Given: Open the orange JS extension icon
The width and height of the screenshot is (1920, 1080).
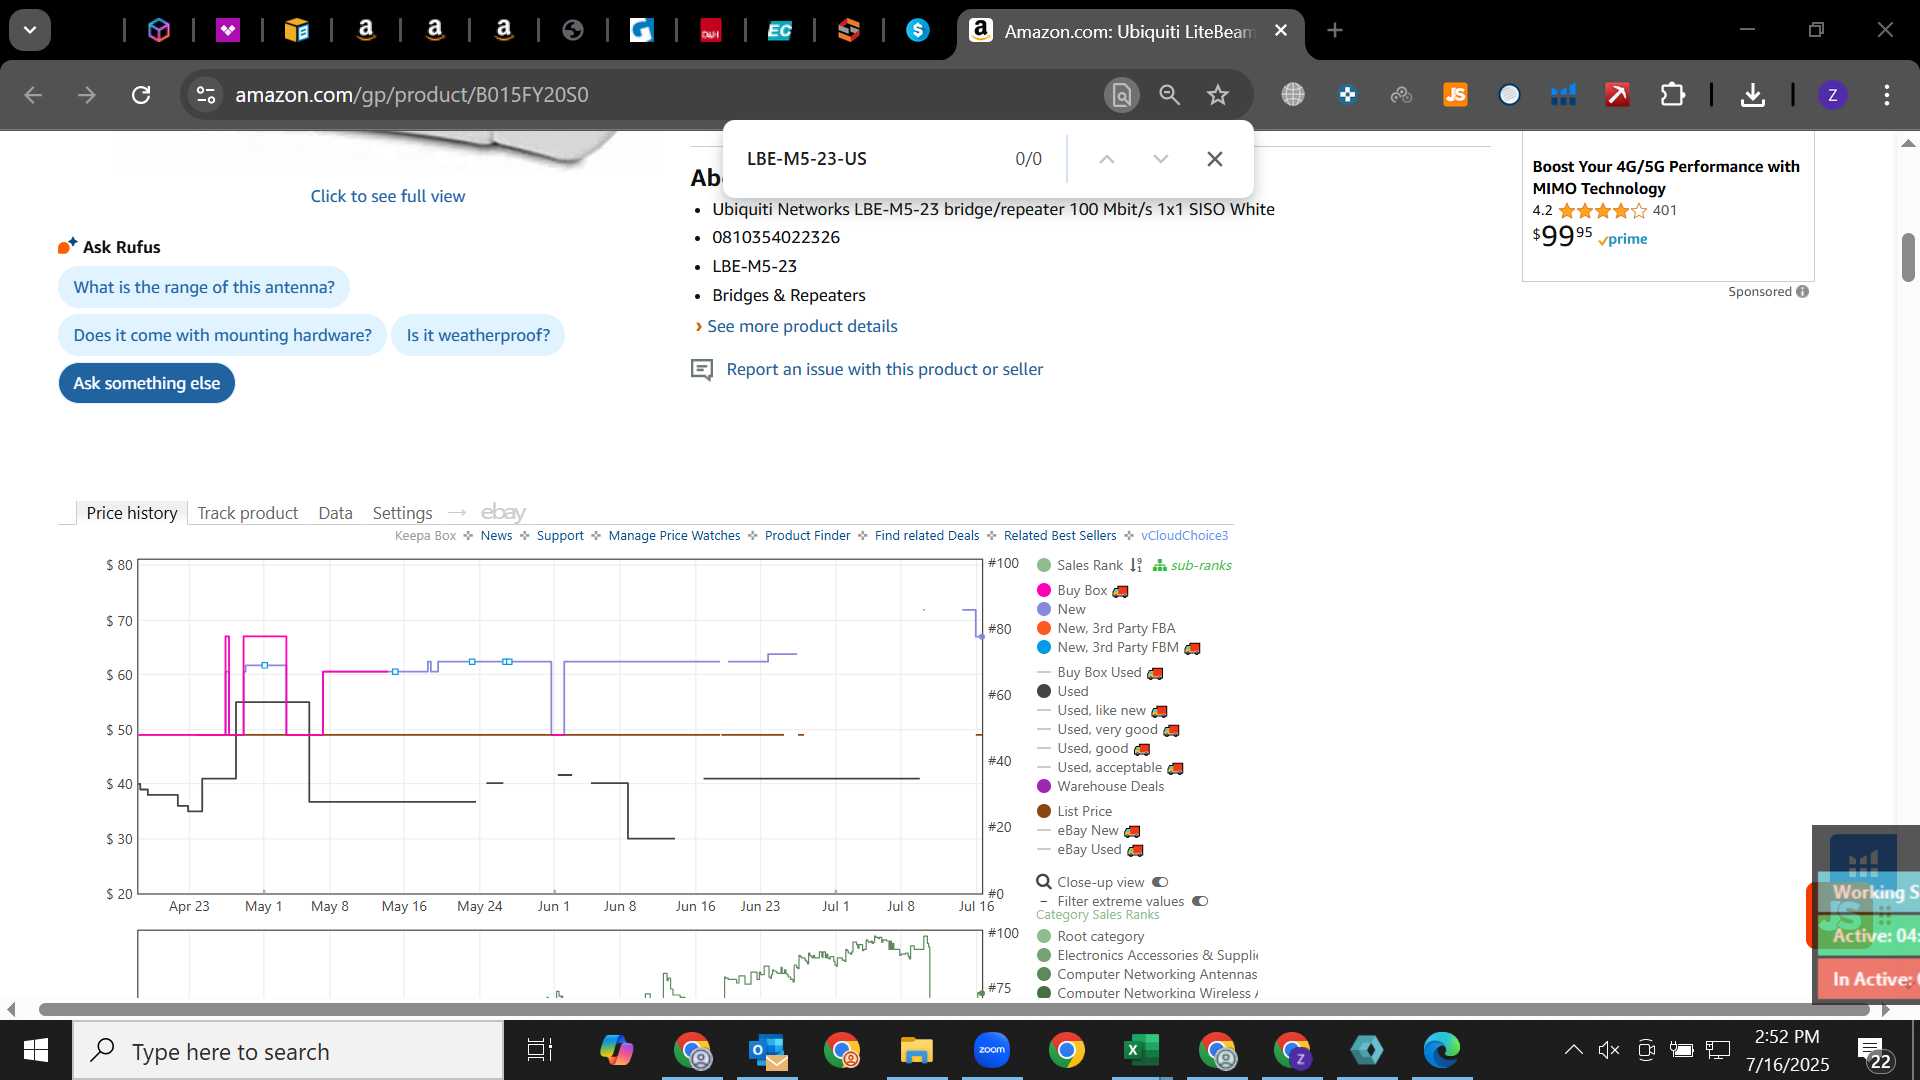Looking at the screenshot, I should point(1455,95).
